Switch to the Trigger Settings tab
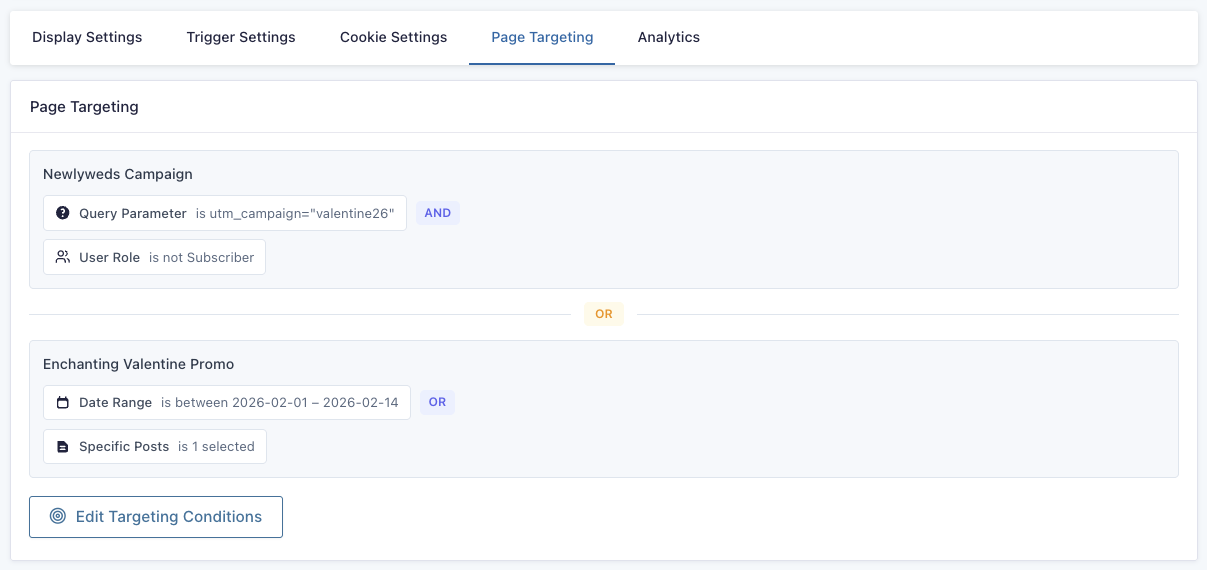Image resolution: width=1207 pixels, height=570 pixels. coord(241,38)
